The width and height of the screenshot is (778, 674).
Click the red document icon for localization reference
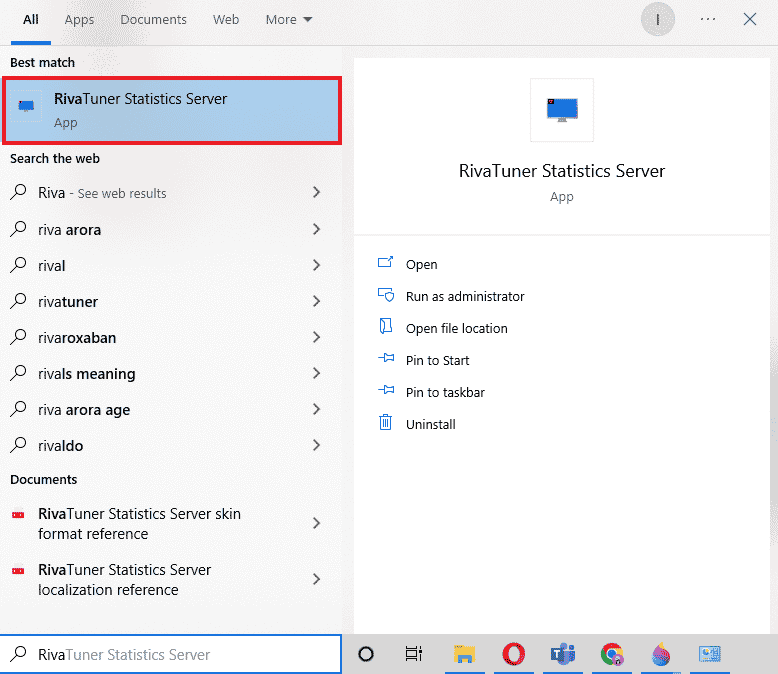coord(18,571)
